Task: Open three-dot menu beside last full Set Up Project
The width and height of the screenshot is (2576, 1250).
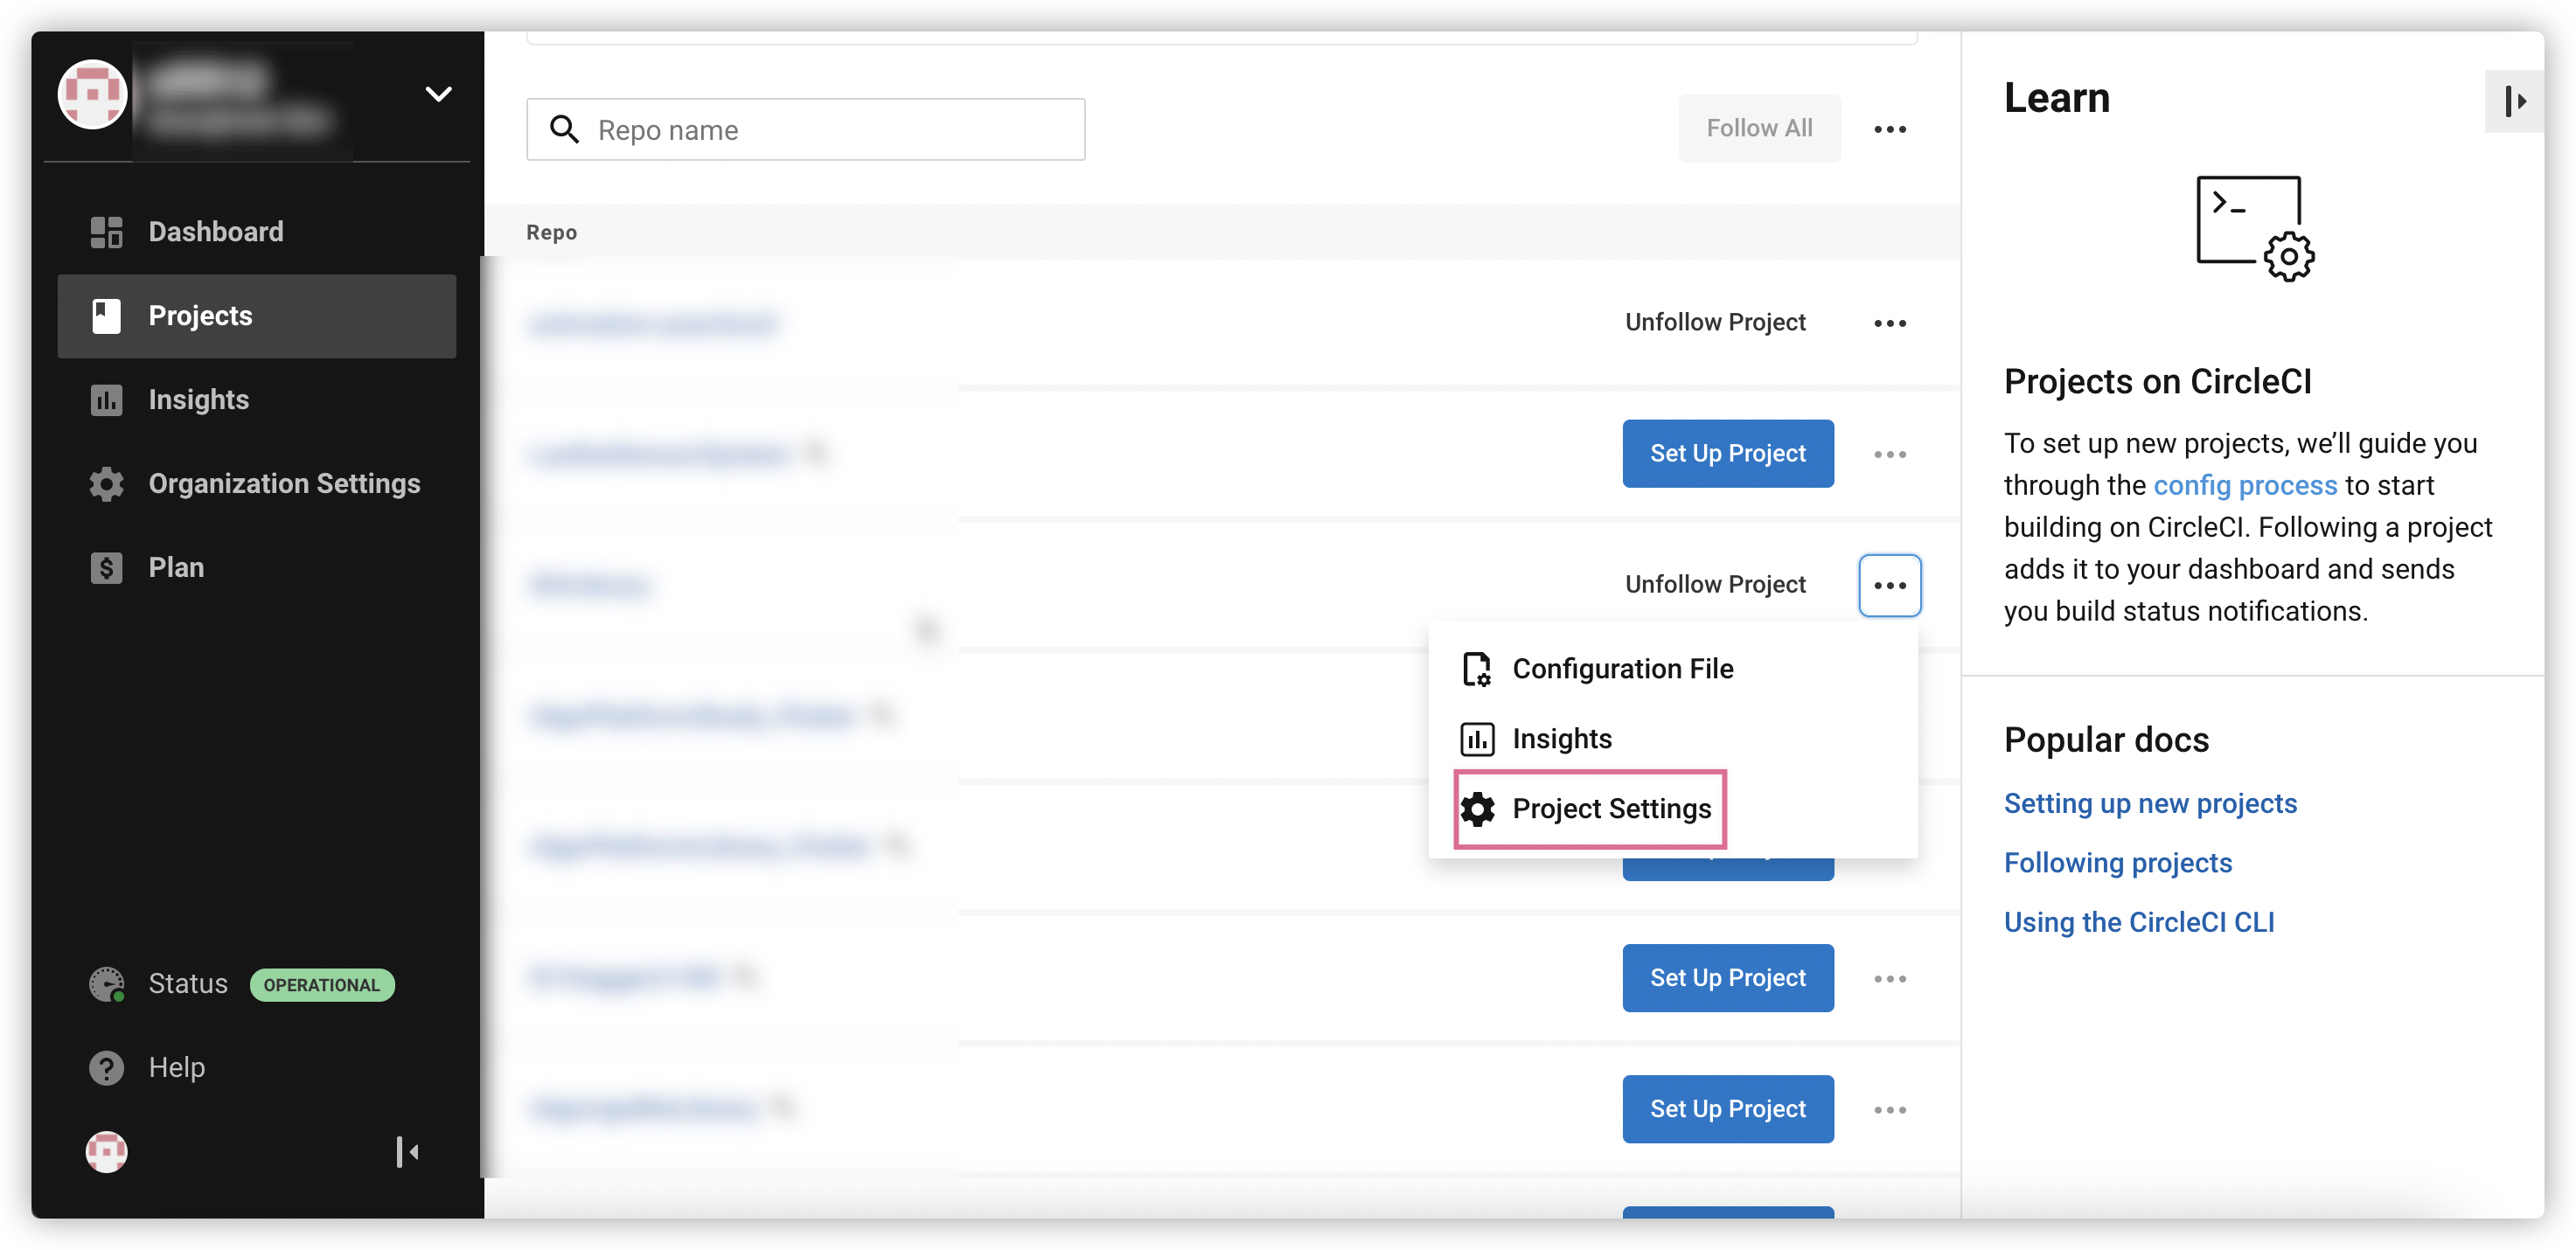Action: [x=1889, y=1110]
